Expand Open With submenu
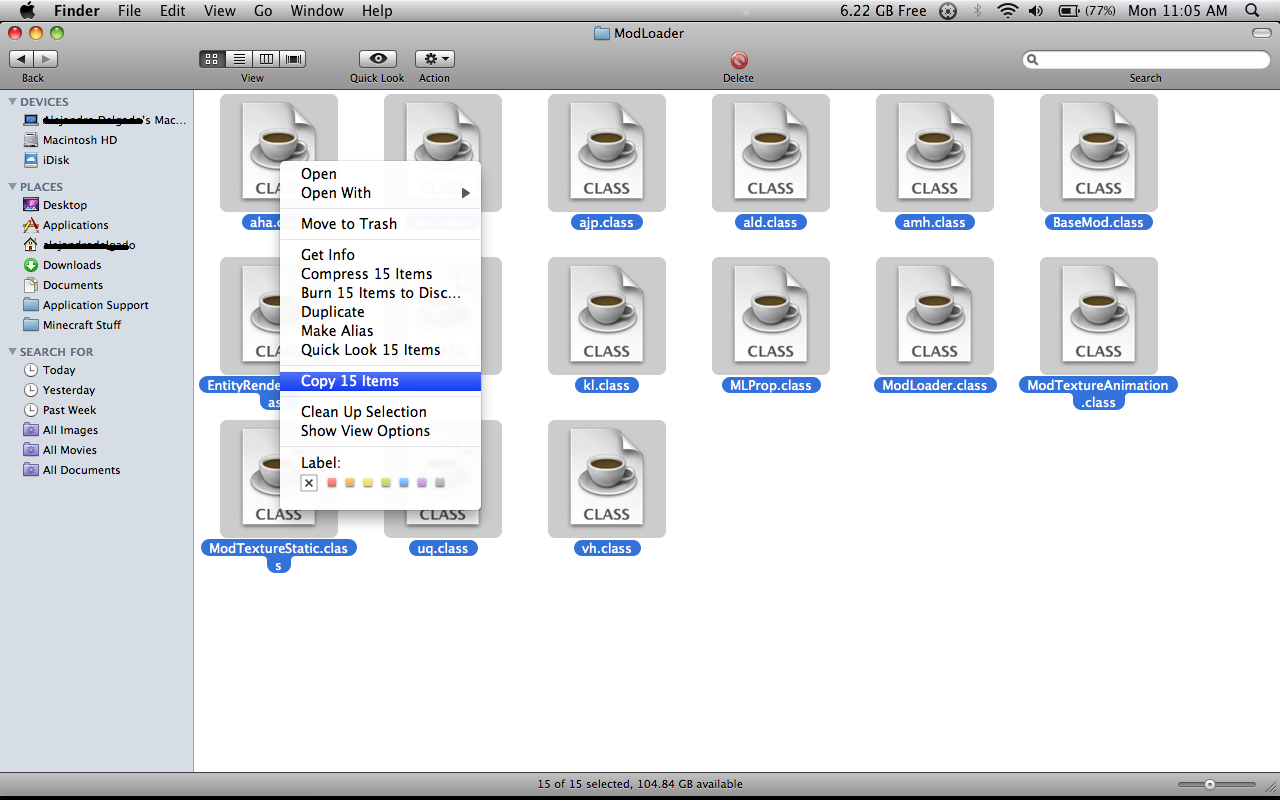1280x800 pixels. [x=380, y=193]
